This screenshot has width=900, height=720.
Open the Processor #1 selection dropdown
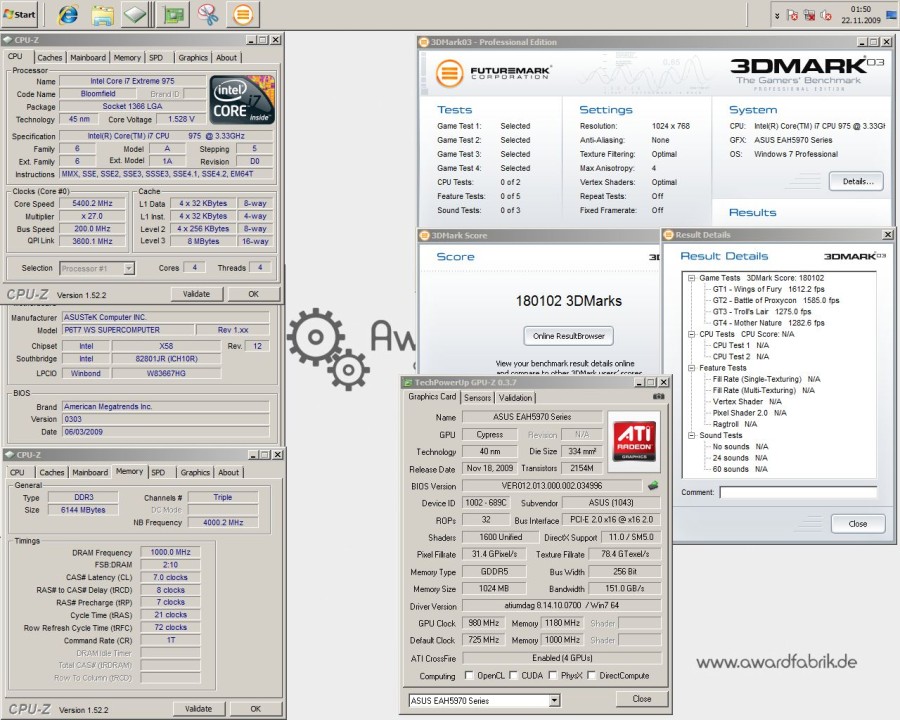pos(129,268)
